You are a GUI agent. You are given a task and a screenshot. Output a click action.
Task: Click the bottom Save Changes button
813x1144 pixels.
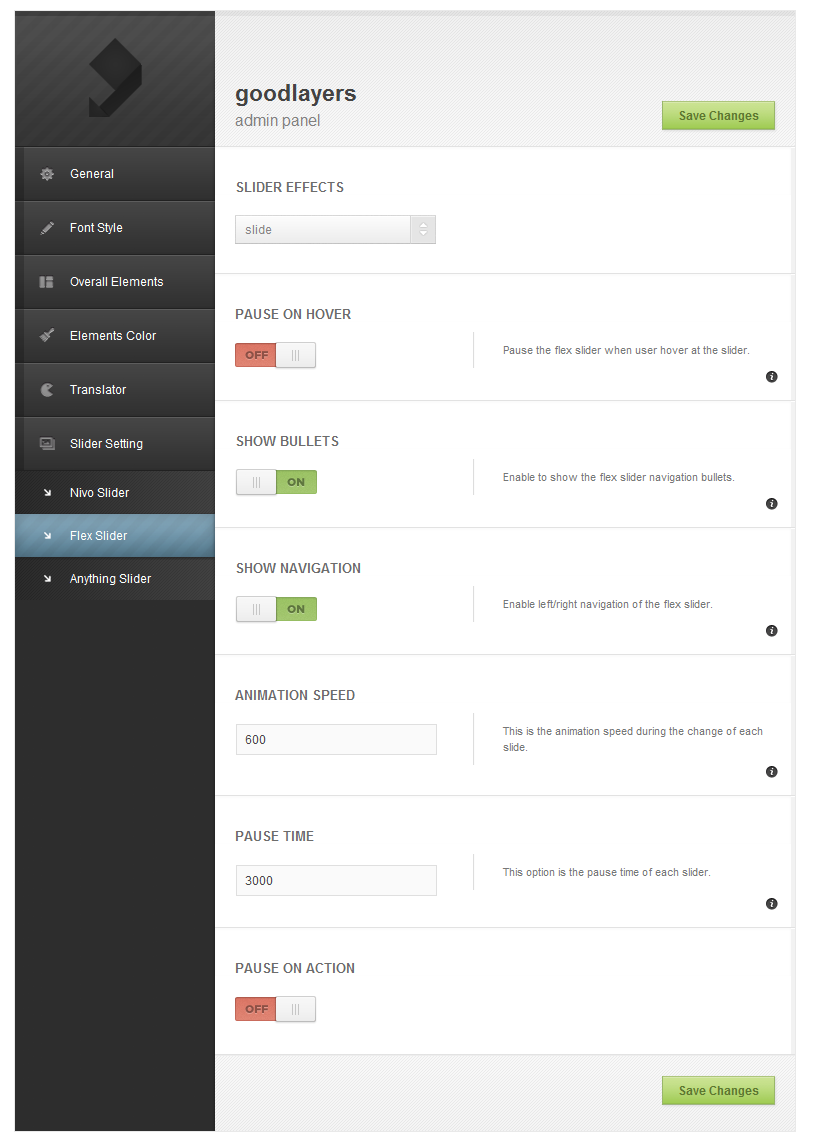[x=718, y=1091]
